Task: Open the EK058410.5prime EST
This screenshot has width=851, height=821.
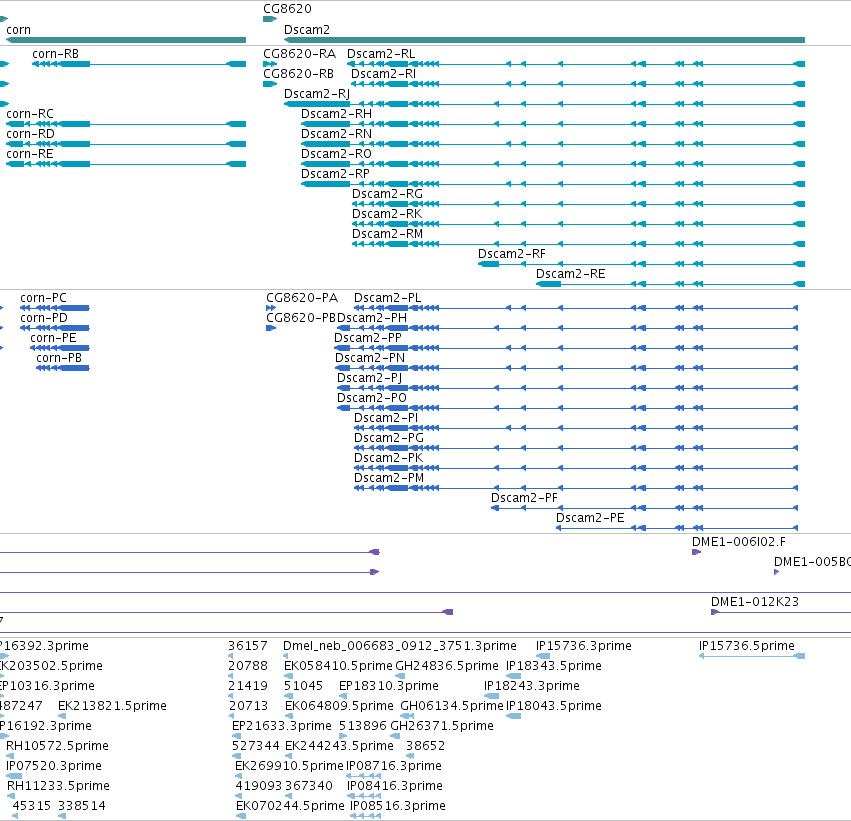Action: (x=288, y=676)
